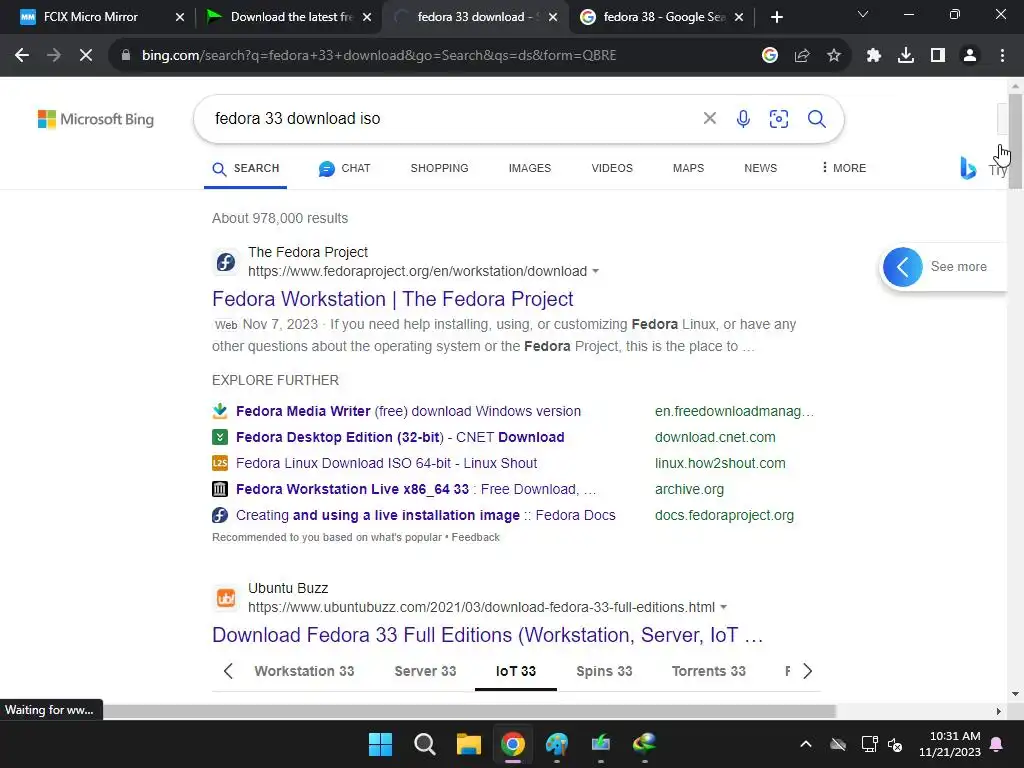Toggle the Chrome side panel icon
Viewport: 1024px width, 768px height.
938,56
